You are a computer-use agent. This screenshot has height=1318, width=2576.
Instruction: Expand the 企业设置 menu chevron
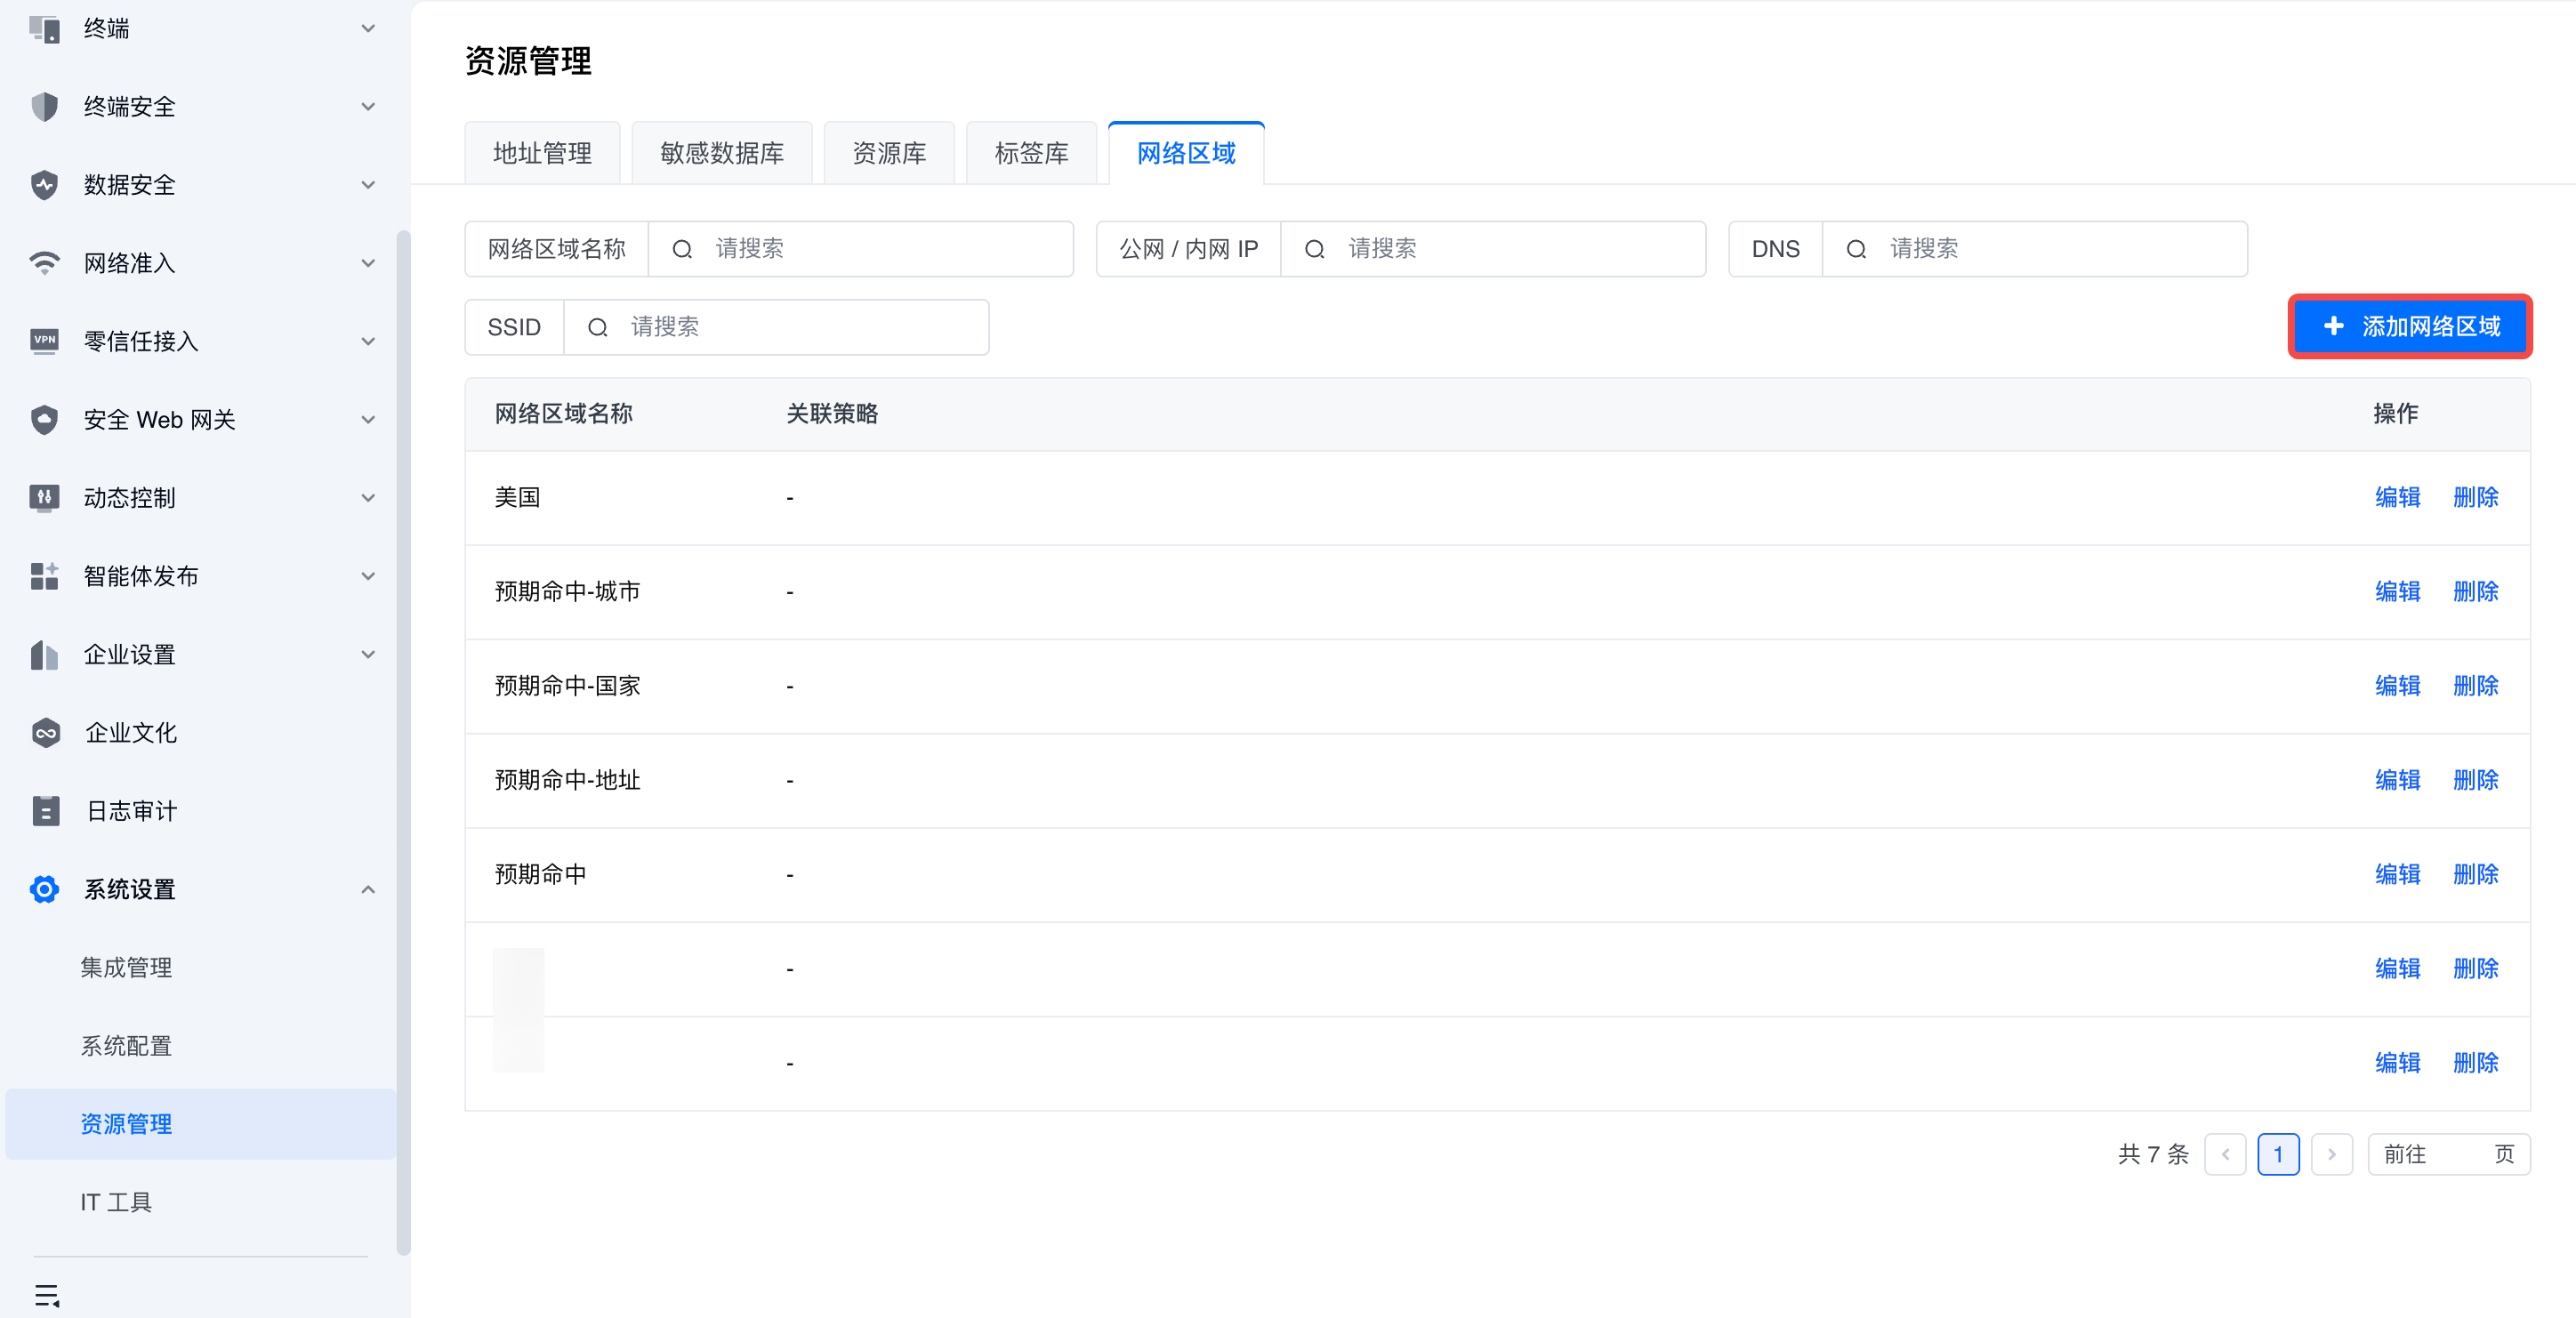click(x=368, y=654)
